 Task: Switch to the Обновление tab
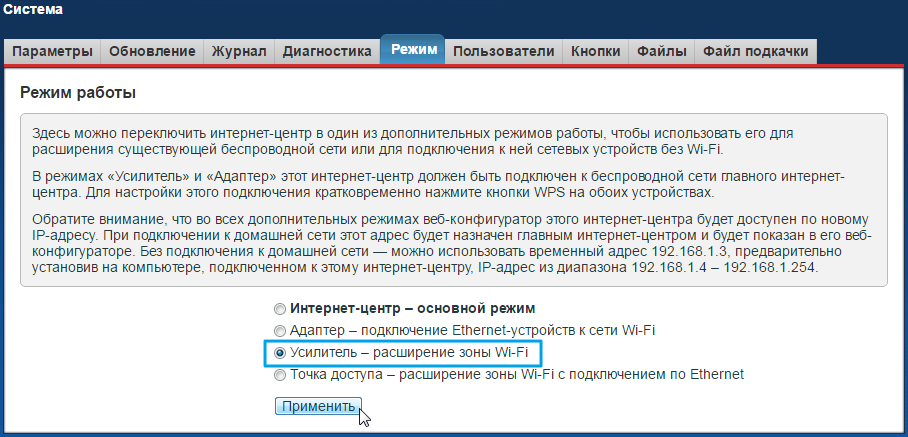coord(152,51)
